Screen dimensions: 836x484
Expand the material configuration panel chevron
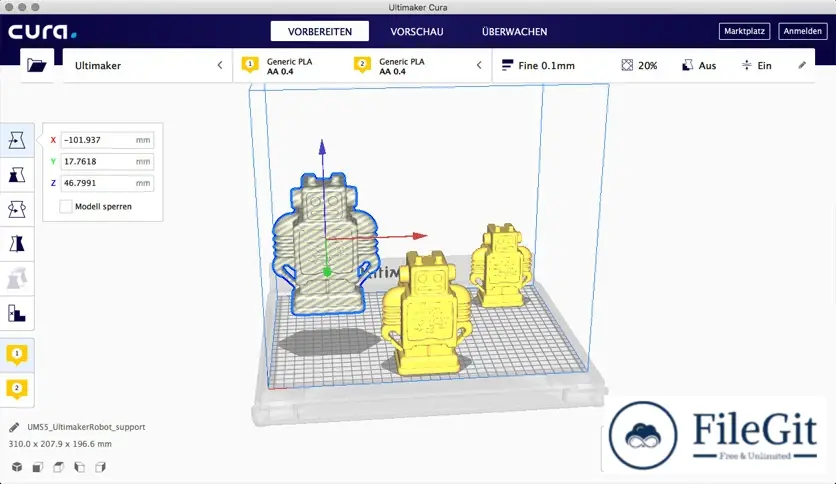[x=479, y=65]
